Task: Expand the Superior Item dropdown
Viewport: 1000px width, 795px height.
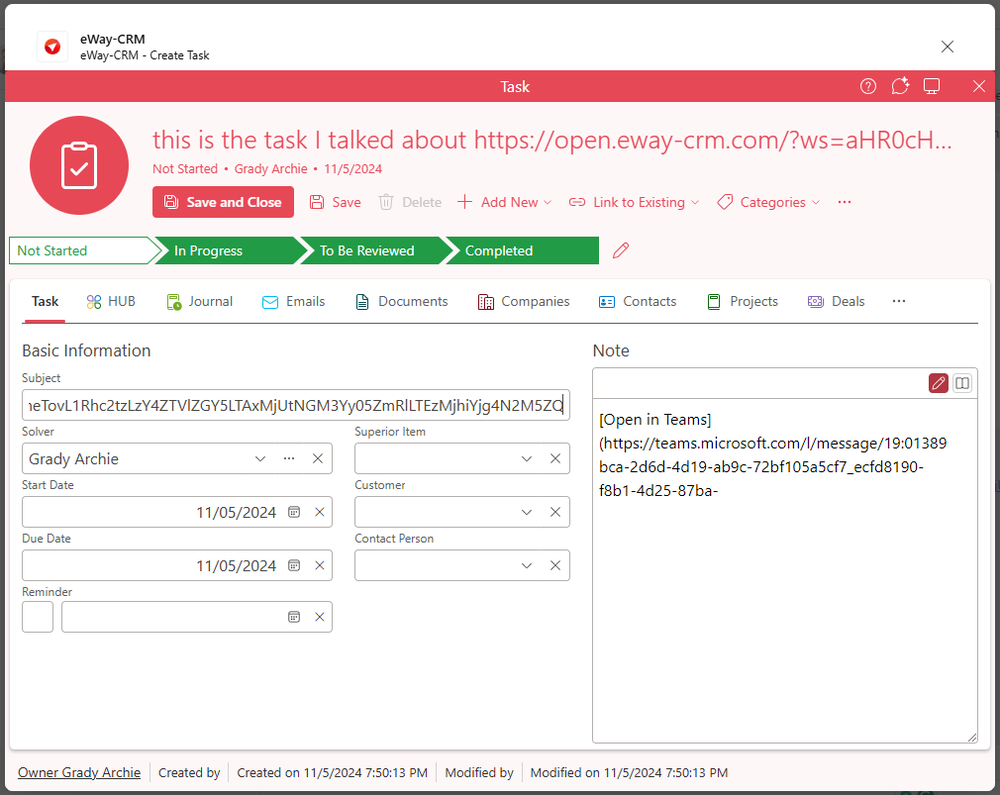Action: coord(527,459)
